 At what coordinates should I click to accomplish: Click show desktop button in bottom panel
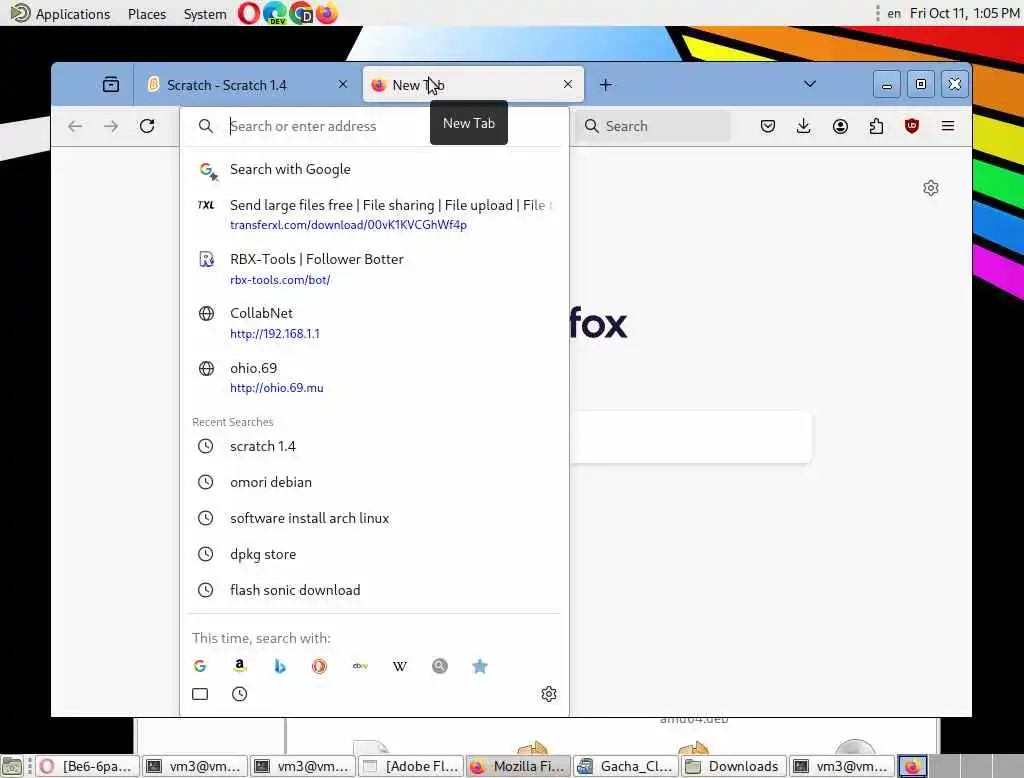[x=12, y=766]
